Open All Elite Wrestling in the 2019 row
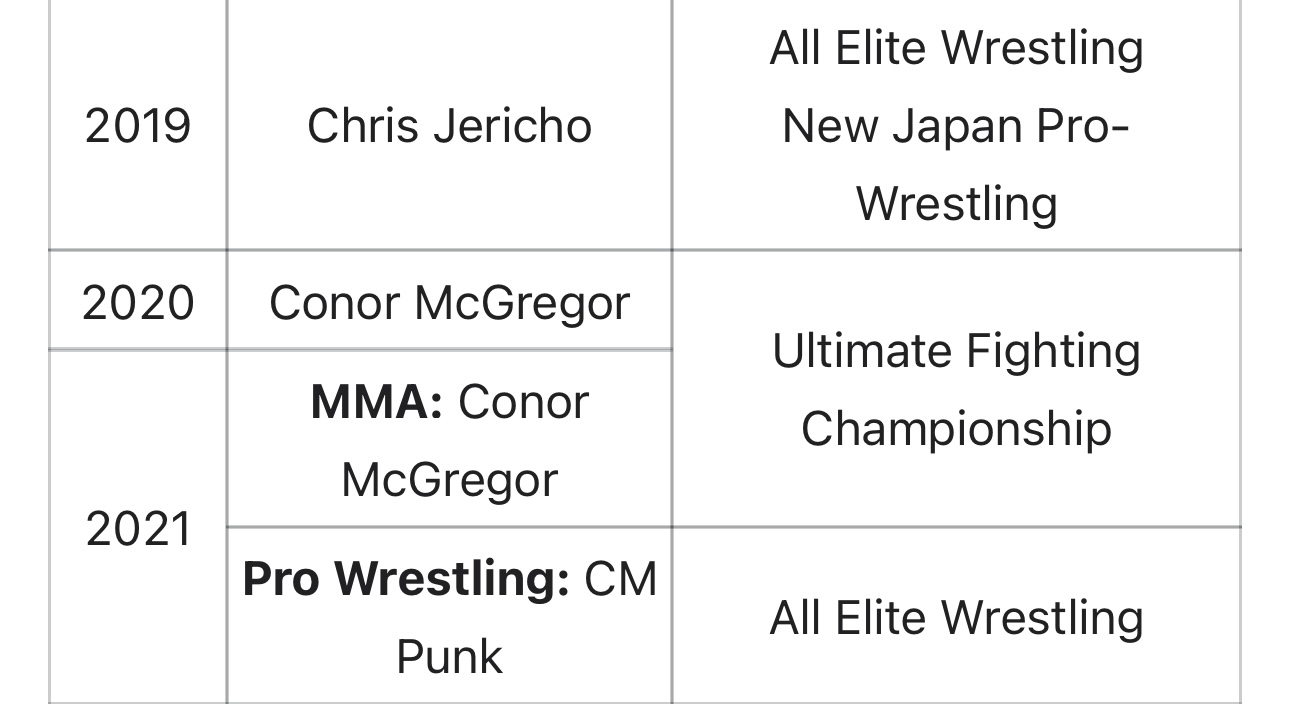 (956, 48)
